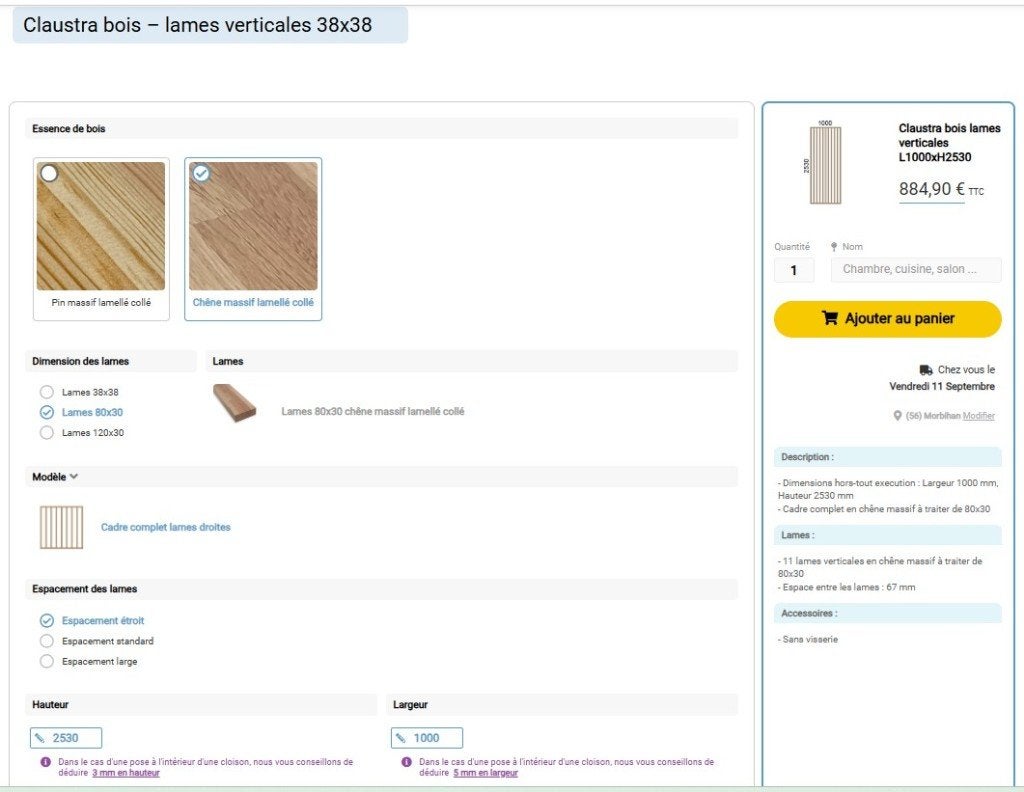Image resolution: width=1024 pixels, height=792 pixels.
Task: Select Espacement standard radio option
Action: [x=46, y=641]
